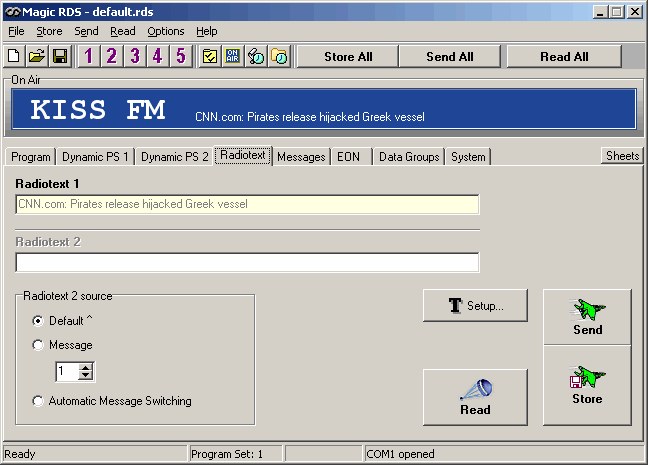Switch to the Data Groups tab
Viewport: 648px width, 465px height.
409,157
